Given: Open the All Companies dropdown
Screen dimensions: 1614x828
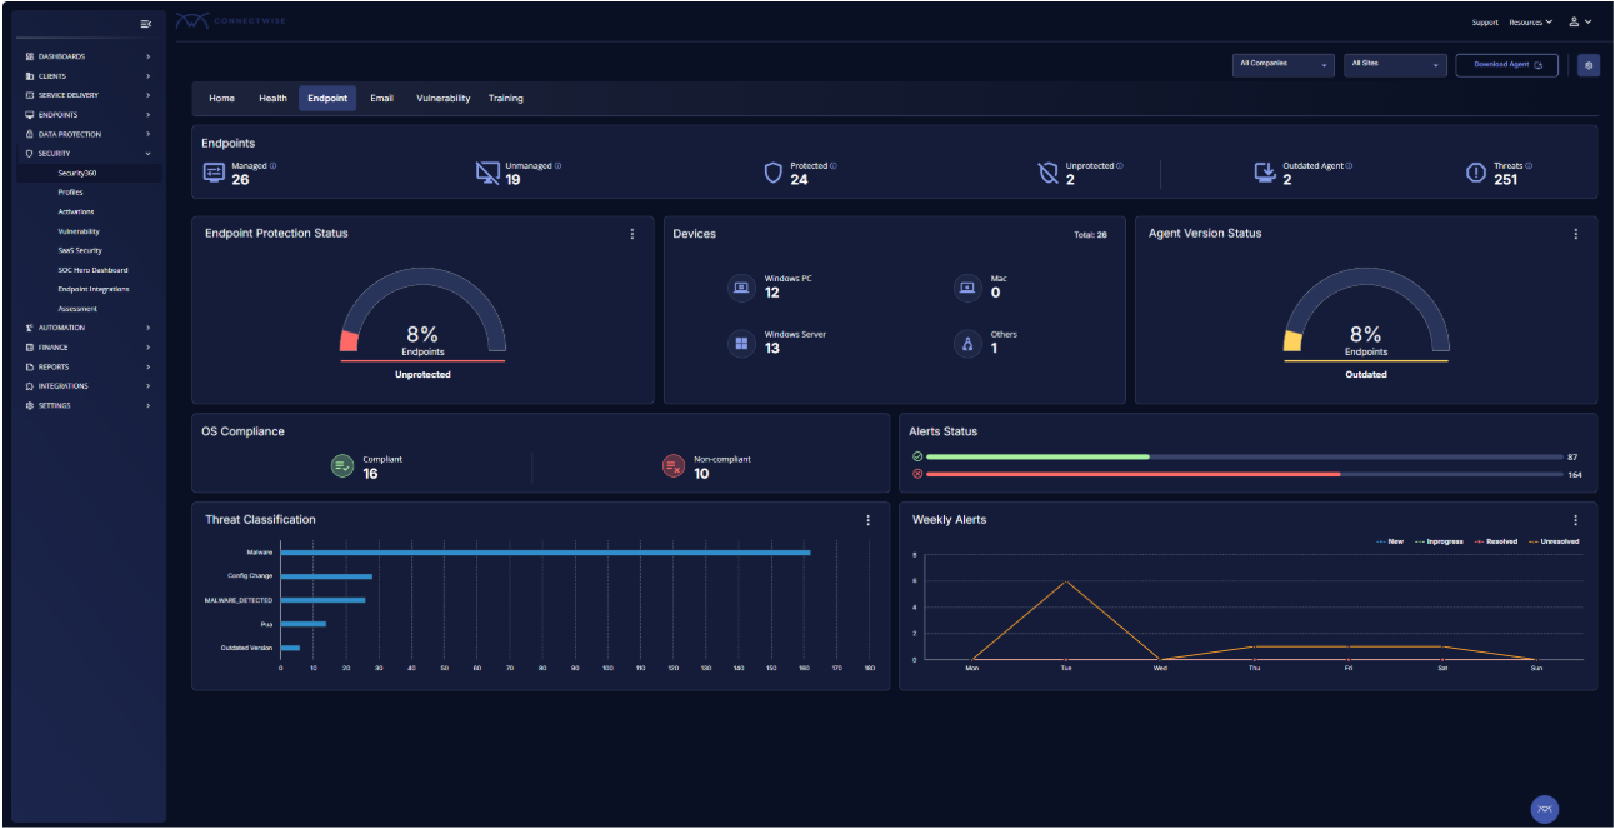Looking at the screenshot, I should coord(1283,65).
